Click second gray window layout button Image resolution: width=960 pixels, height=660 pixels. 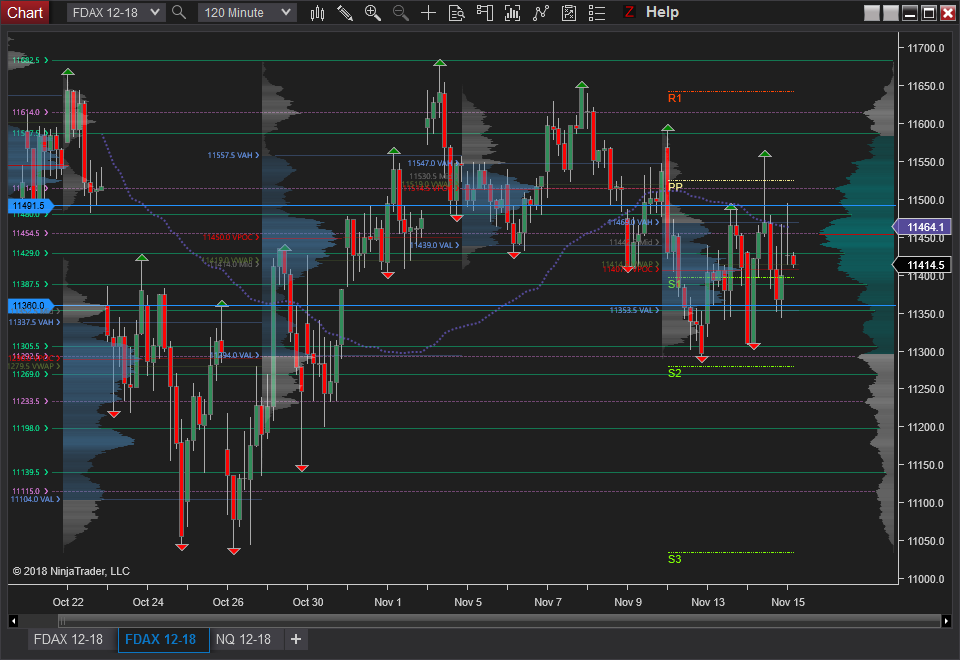pyautogui.click(x=891, y=13)
